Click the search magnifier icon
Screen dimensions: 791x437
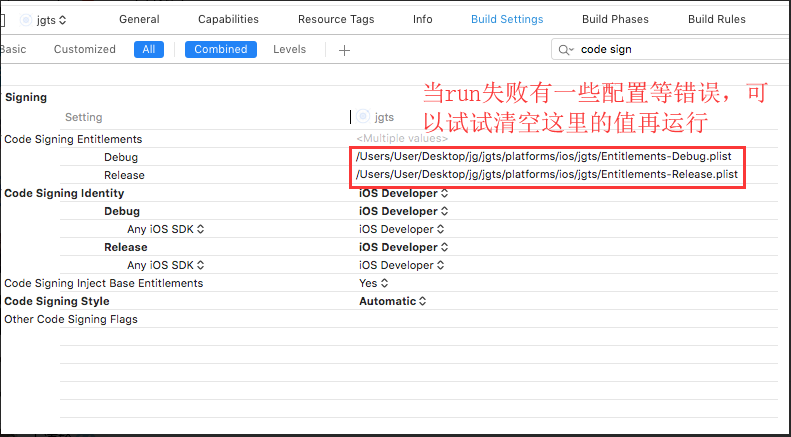(x=566, y=50)
